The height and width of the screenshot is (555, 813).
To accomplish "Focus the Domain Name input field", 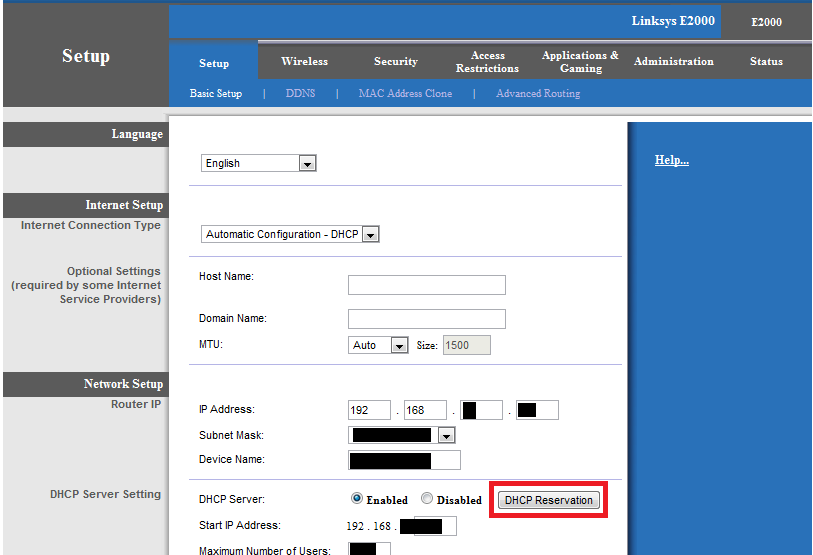I will pos(427,319).
